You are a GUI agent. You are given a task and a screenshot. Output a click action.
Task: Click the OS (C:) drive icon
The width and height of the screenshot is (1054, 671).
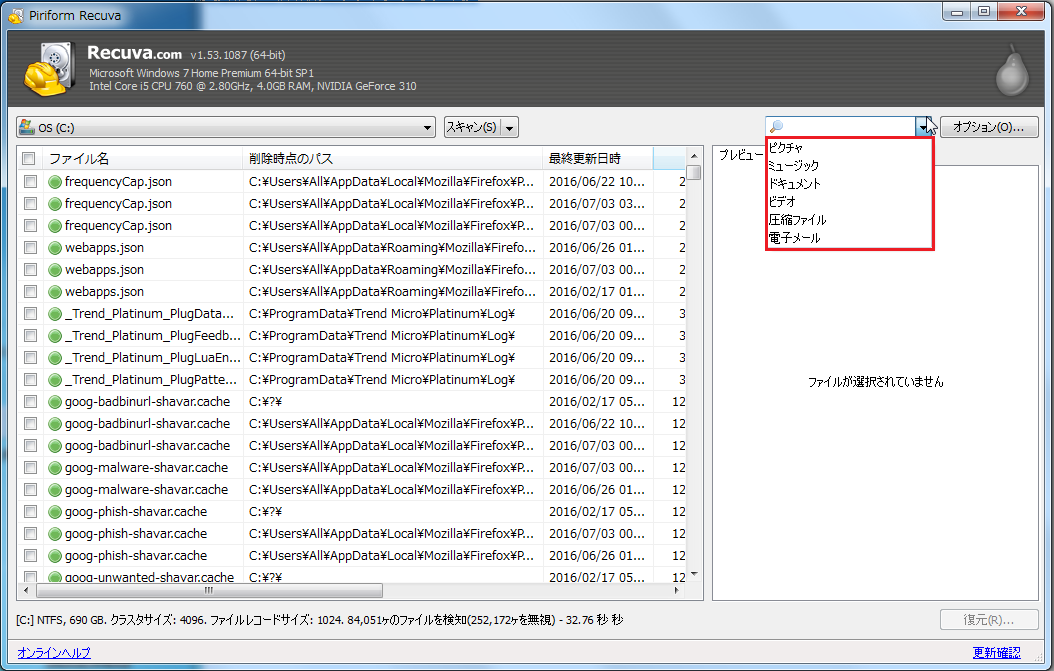27,126
